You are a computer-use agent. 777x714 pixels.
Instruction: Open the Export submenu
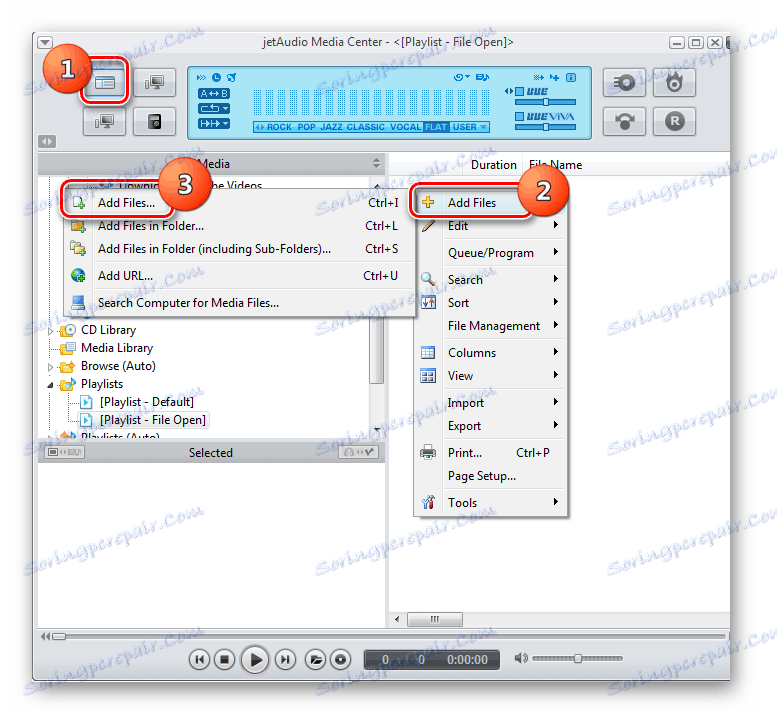point(490,426)
